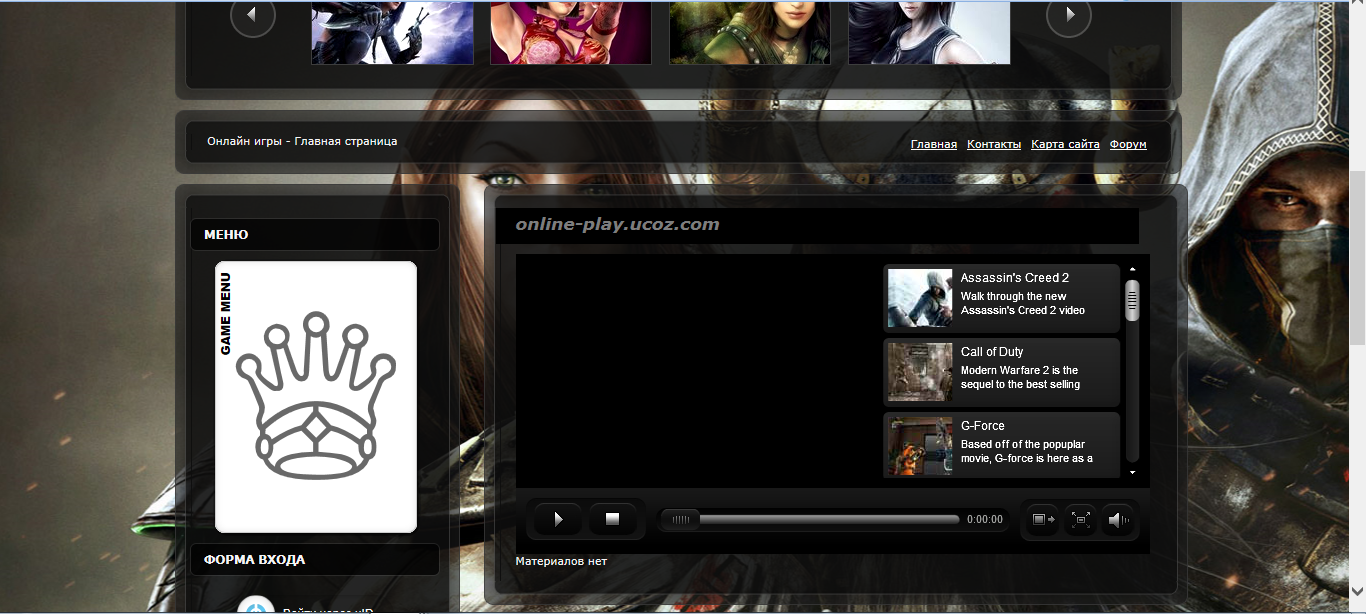Click playlist scroll down arrow
The image size is (1366, 614).
pyautogui.click(x=1132, y=472)
